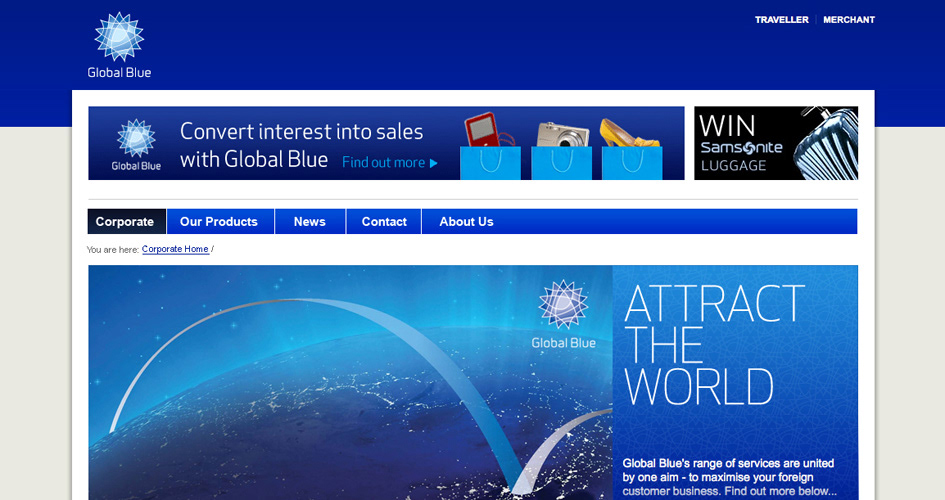
Task: Open the MERCHANT link
Action: [849, 20]
